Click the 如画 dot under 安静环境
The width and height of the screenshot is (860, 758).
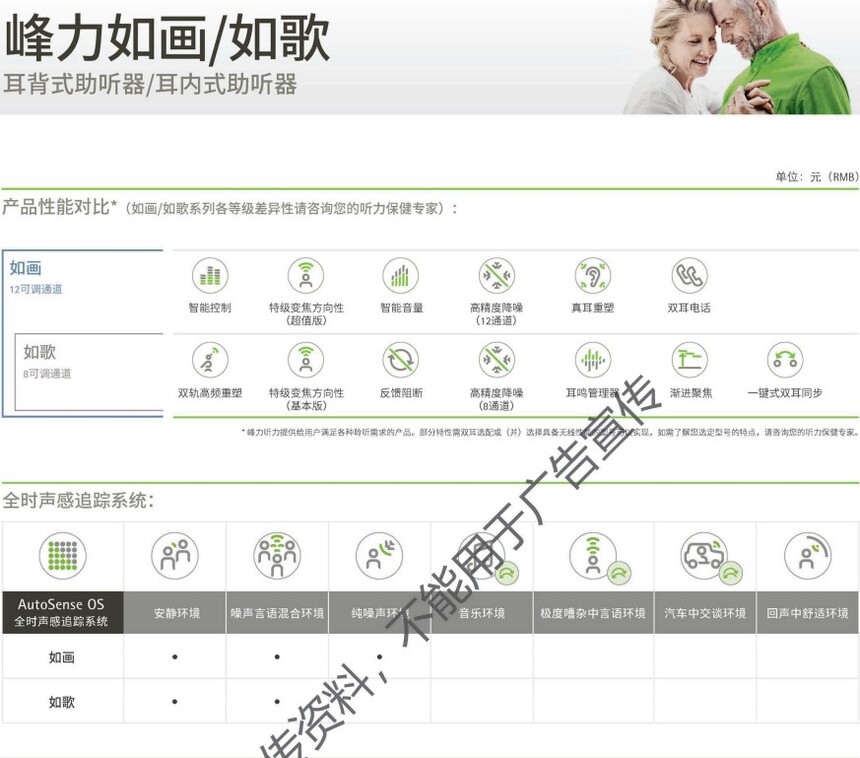[x=175, y=657]
